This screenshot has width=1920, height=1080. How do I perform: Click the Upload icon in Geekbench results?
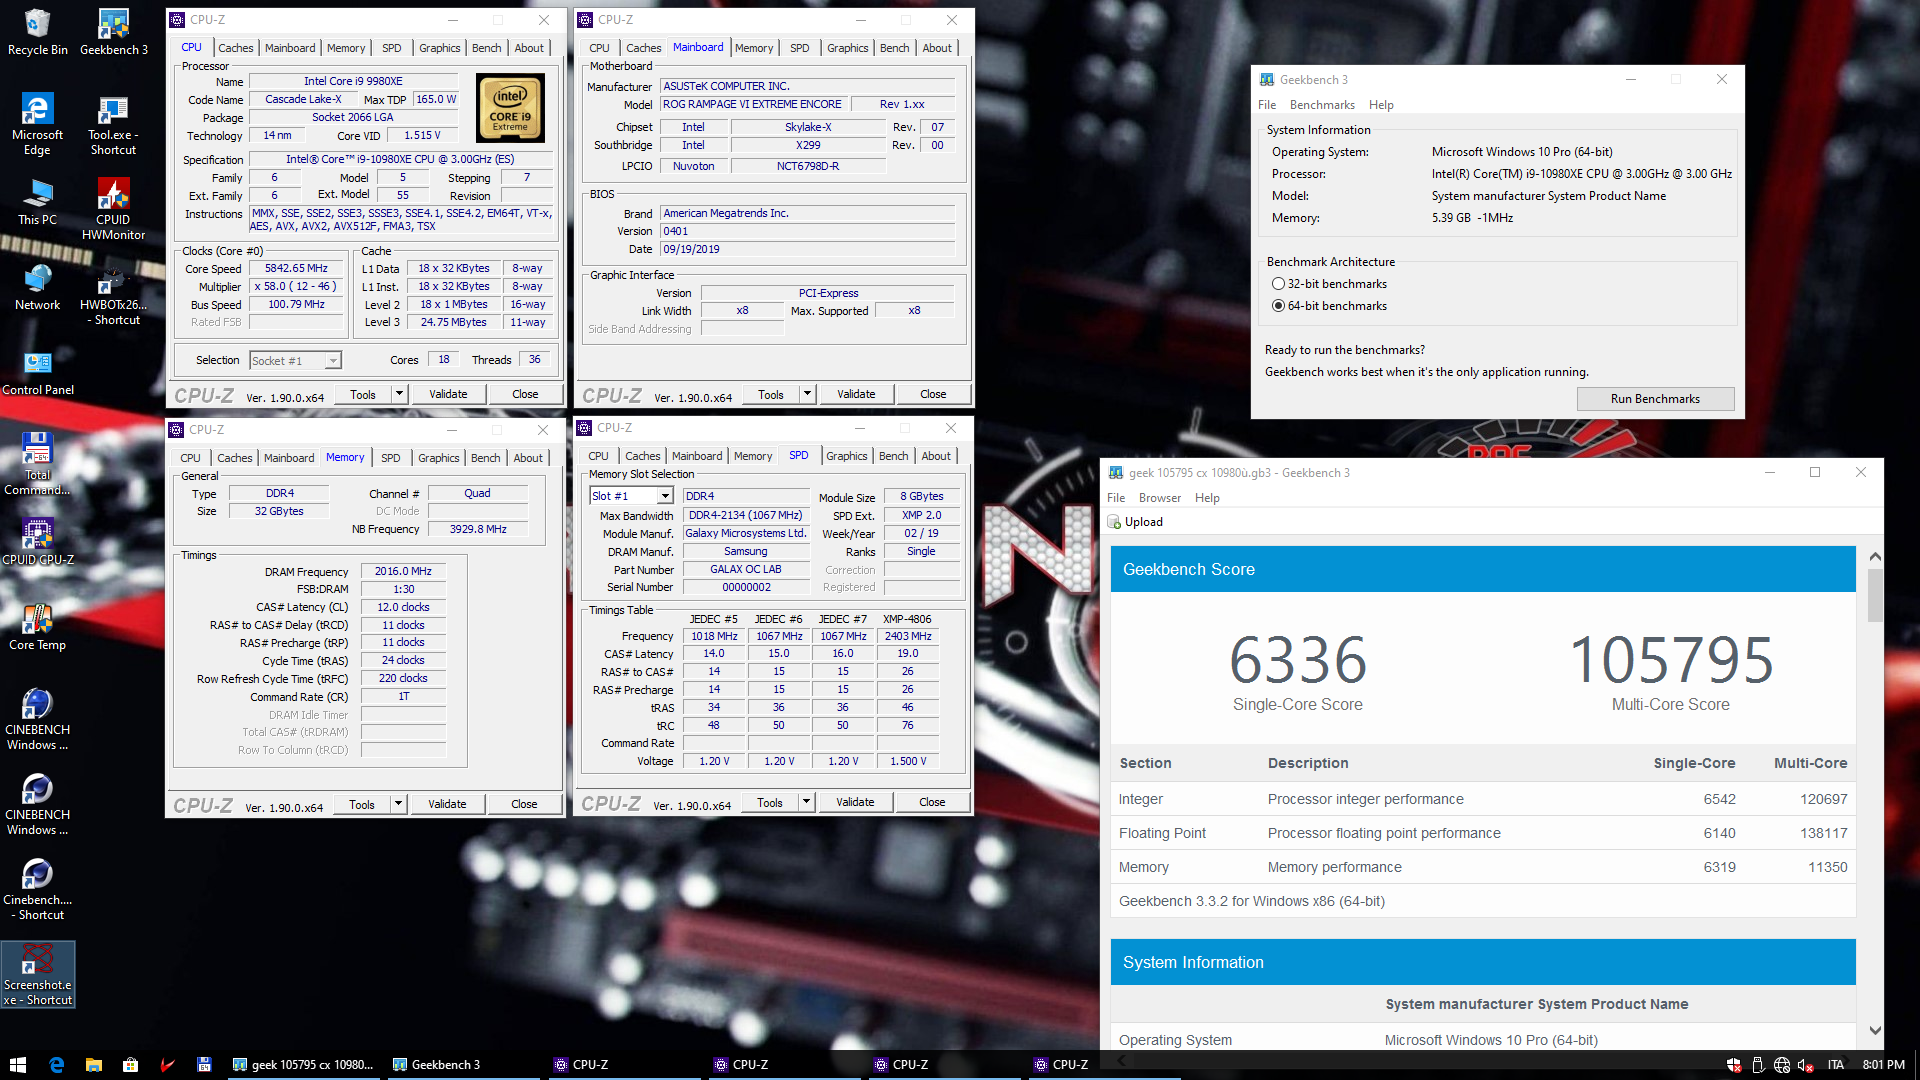point(1114,522)
